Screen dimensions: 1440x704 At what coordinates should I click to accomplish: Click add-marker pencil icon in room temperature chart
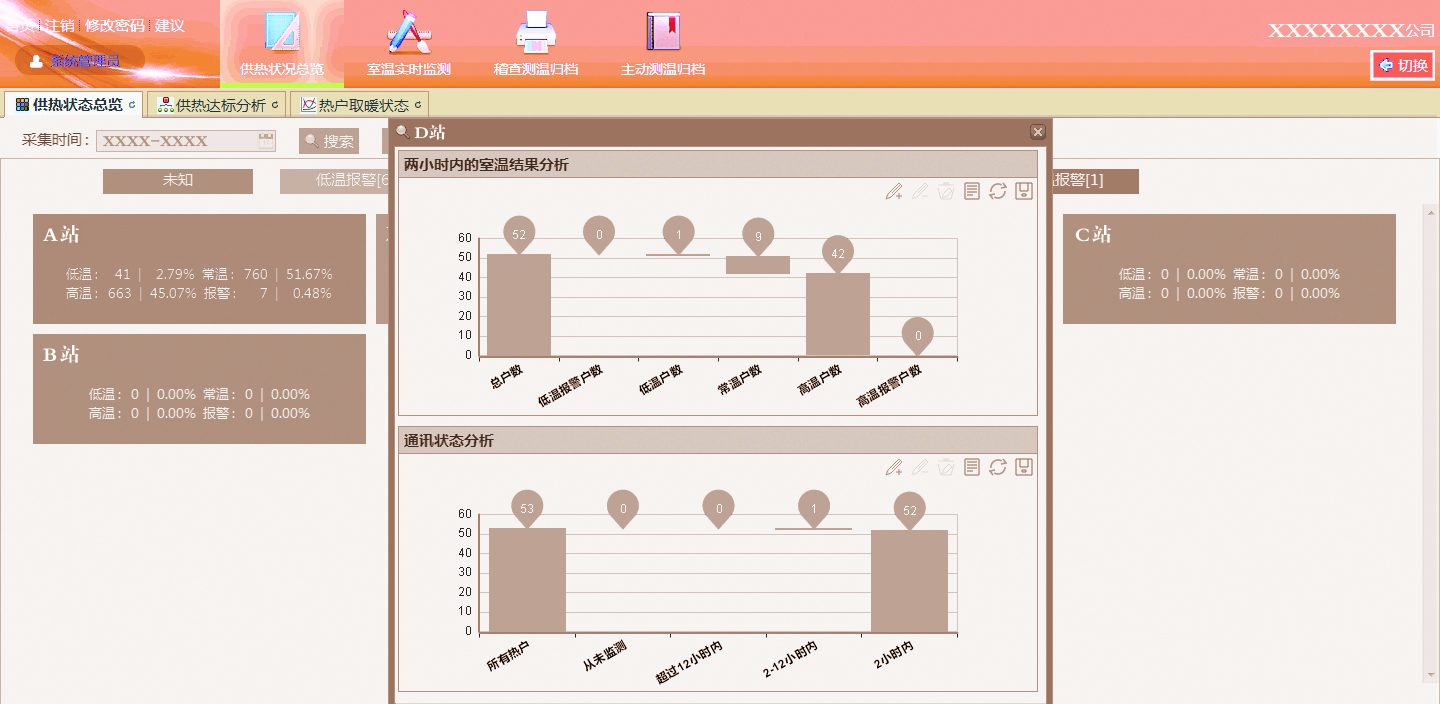(x=894, y=191)
